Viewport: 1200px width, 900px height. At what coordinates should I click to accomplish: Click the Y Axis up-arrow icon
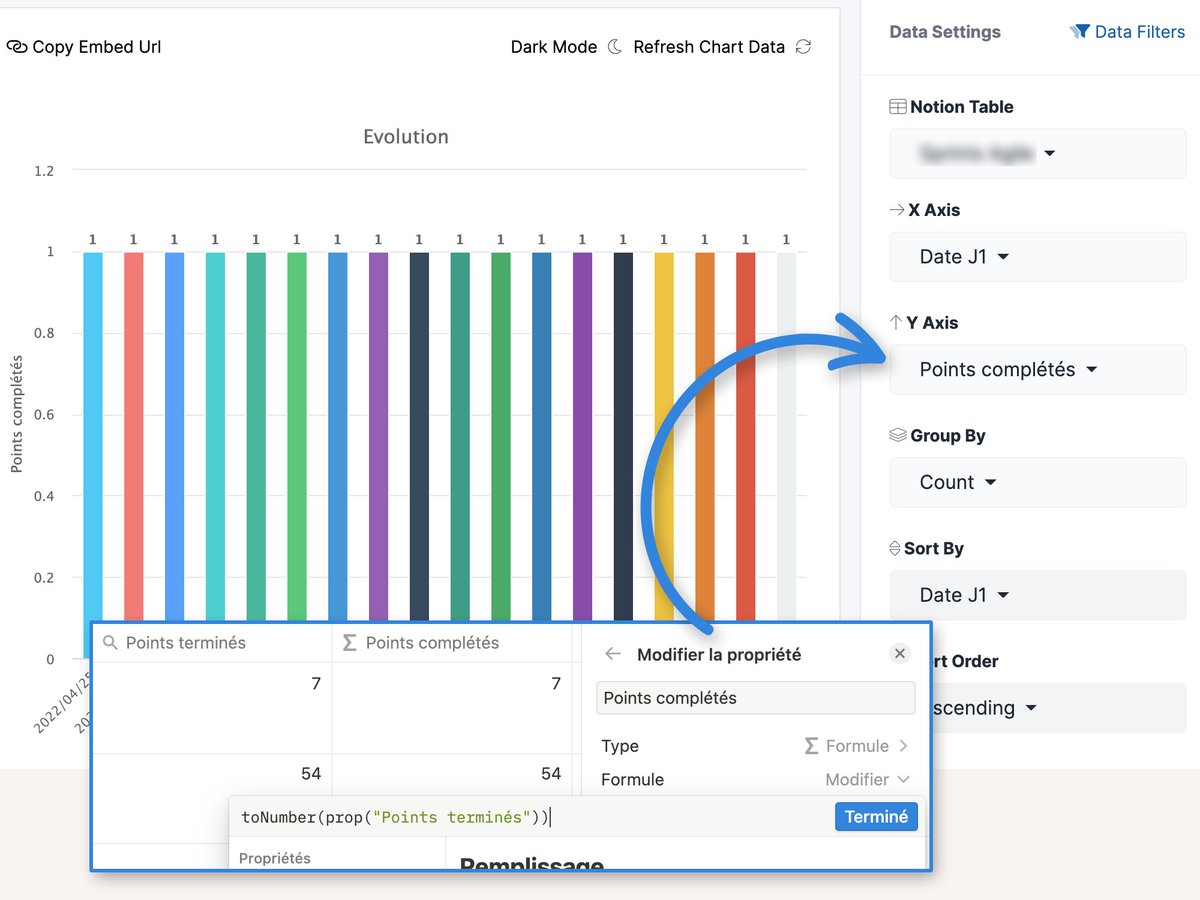[x=896, y=323]
